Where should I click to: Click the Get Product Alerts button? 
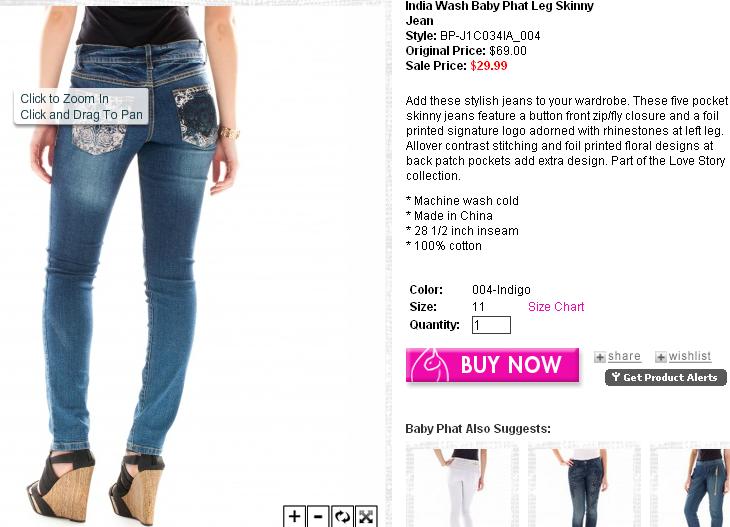pyautogui.click(x=666, y=377)
